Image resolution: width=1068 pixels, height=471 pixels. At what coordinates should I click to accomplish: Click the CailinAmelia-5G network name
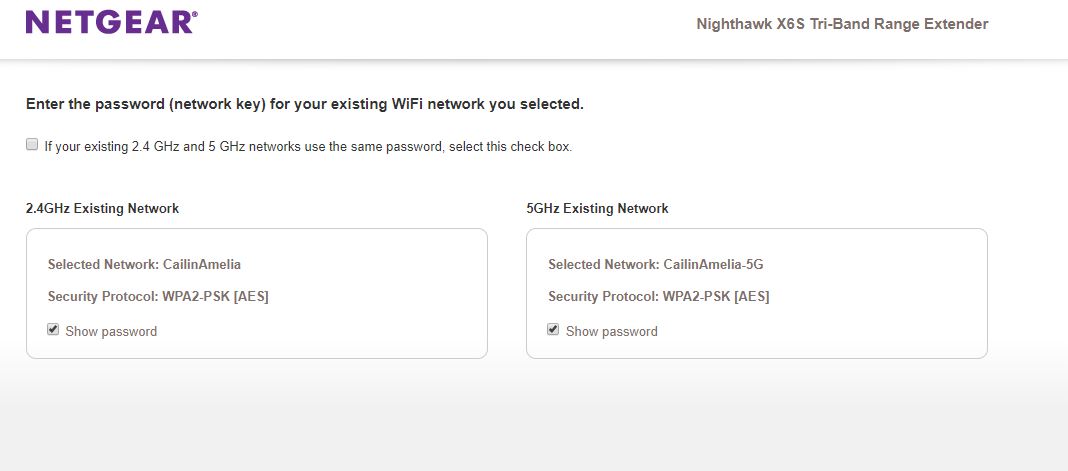713,265
